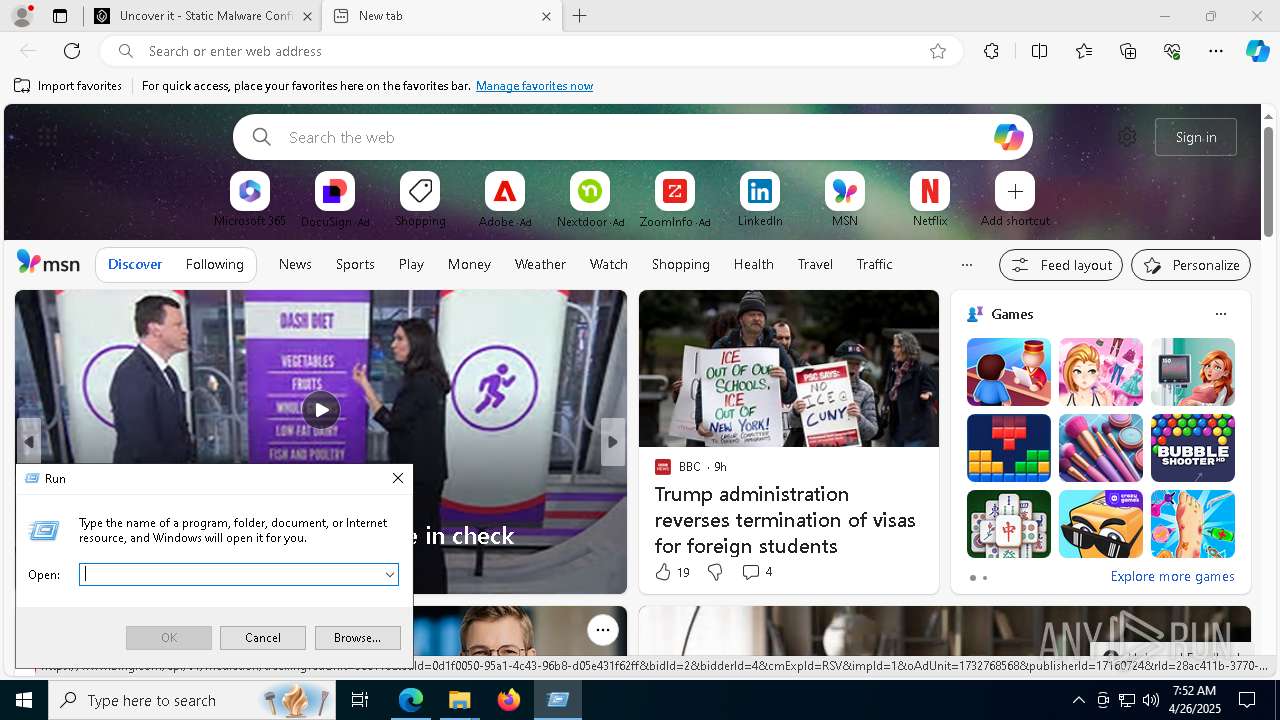Click the Search the web box

(633, 137)
